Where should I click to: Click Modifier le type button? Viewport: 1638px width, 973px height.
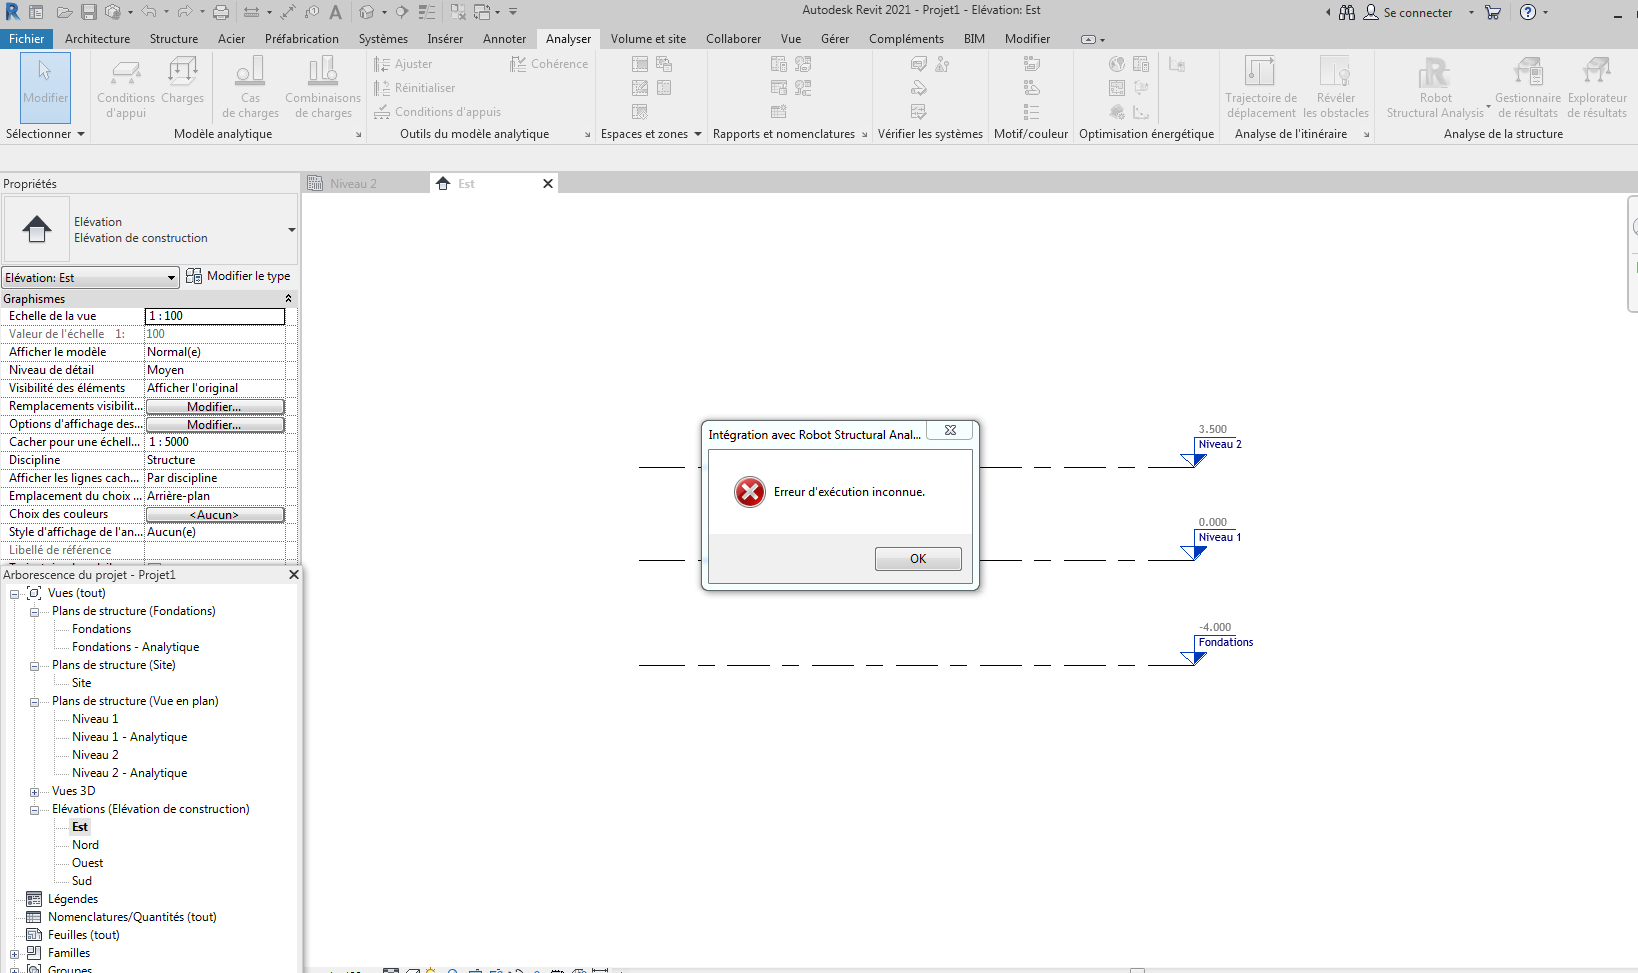click(x=238, y=276)
